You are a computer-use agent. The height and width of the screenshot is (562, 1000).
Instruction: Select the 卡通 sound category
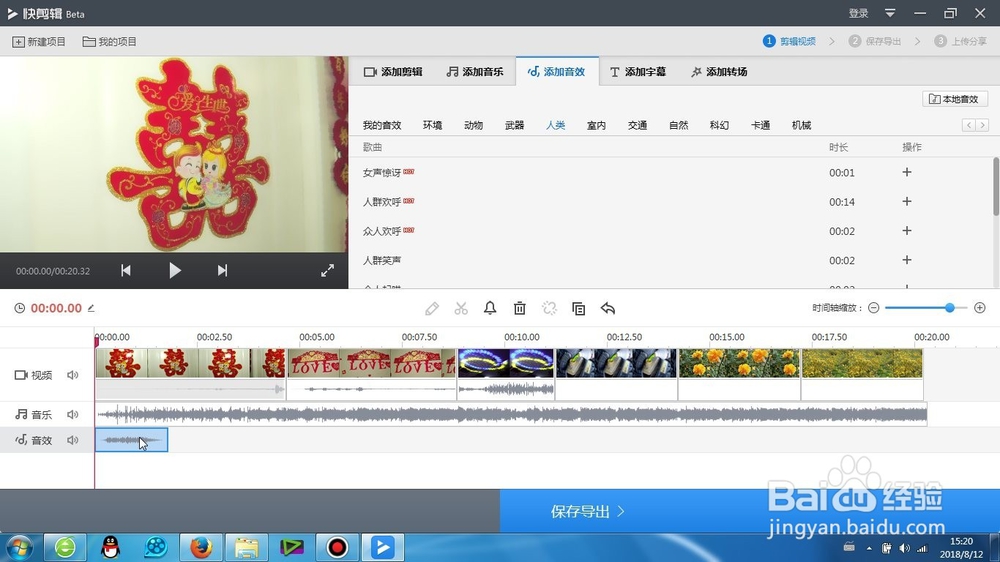[x=760, y=125]
